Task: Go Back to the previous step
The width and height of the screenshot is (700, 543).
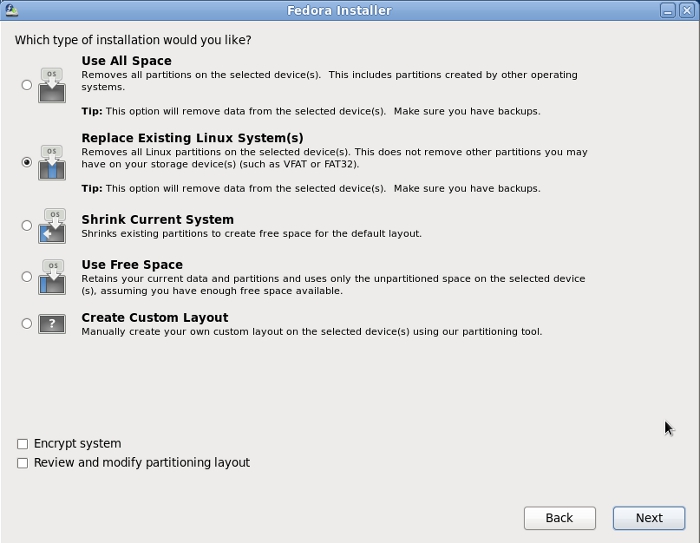Action: (x=559, y=518)
